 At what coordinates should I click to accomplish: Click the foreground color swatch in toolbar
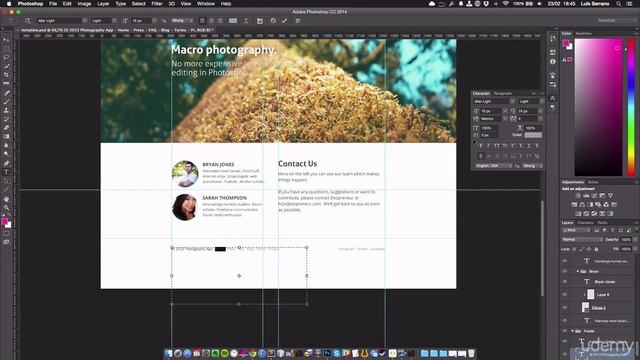click(x=4, y=222)
